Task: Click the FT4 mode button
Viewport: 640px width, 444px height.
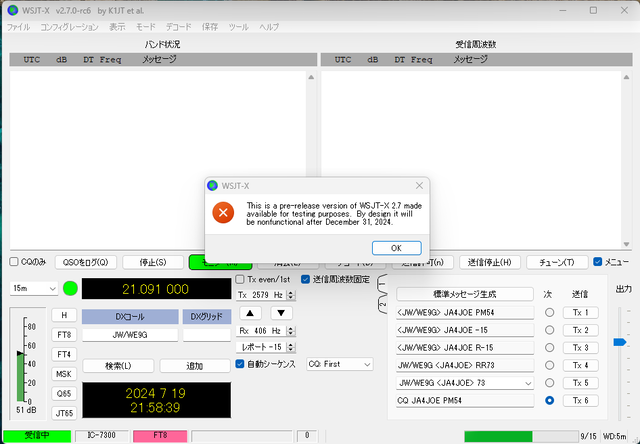Action: point(64,355)
